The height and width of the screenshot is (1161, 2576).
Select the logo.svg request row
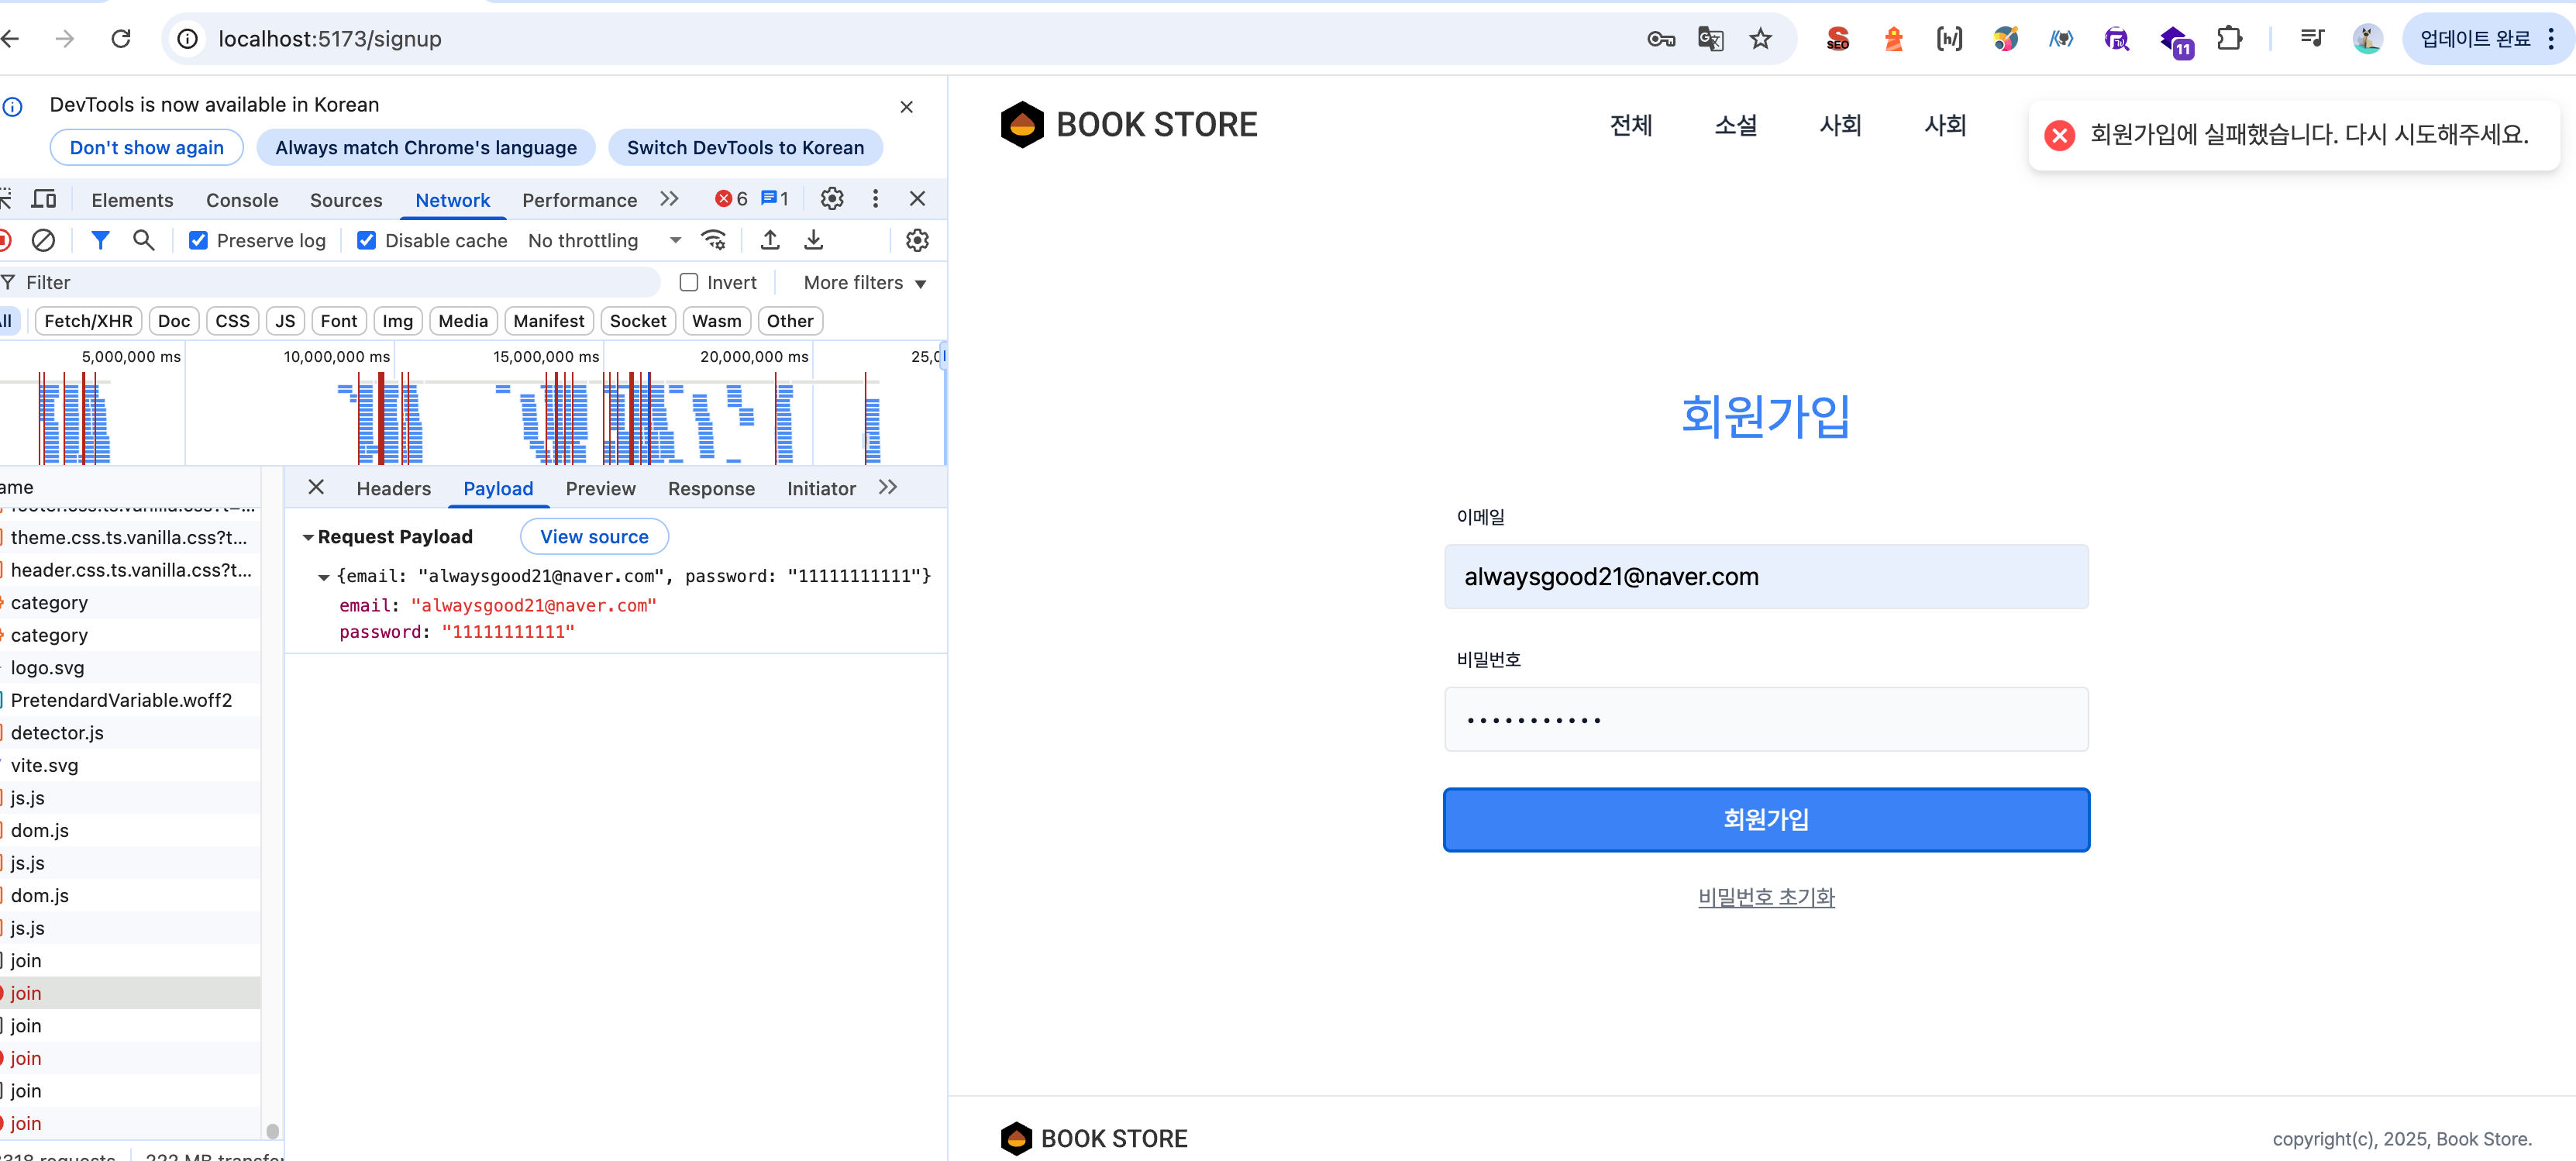(x=130, y=668)
